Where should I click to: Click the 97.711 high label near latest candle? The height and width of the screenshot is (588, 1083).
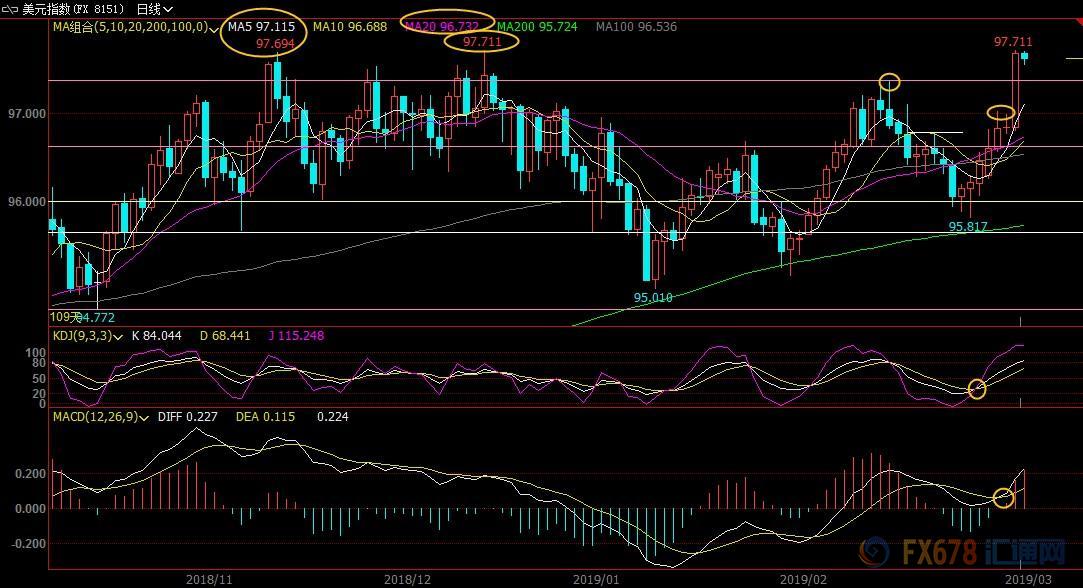tap(1012, 42)
